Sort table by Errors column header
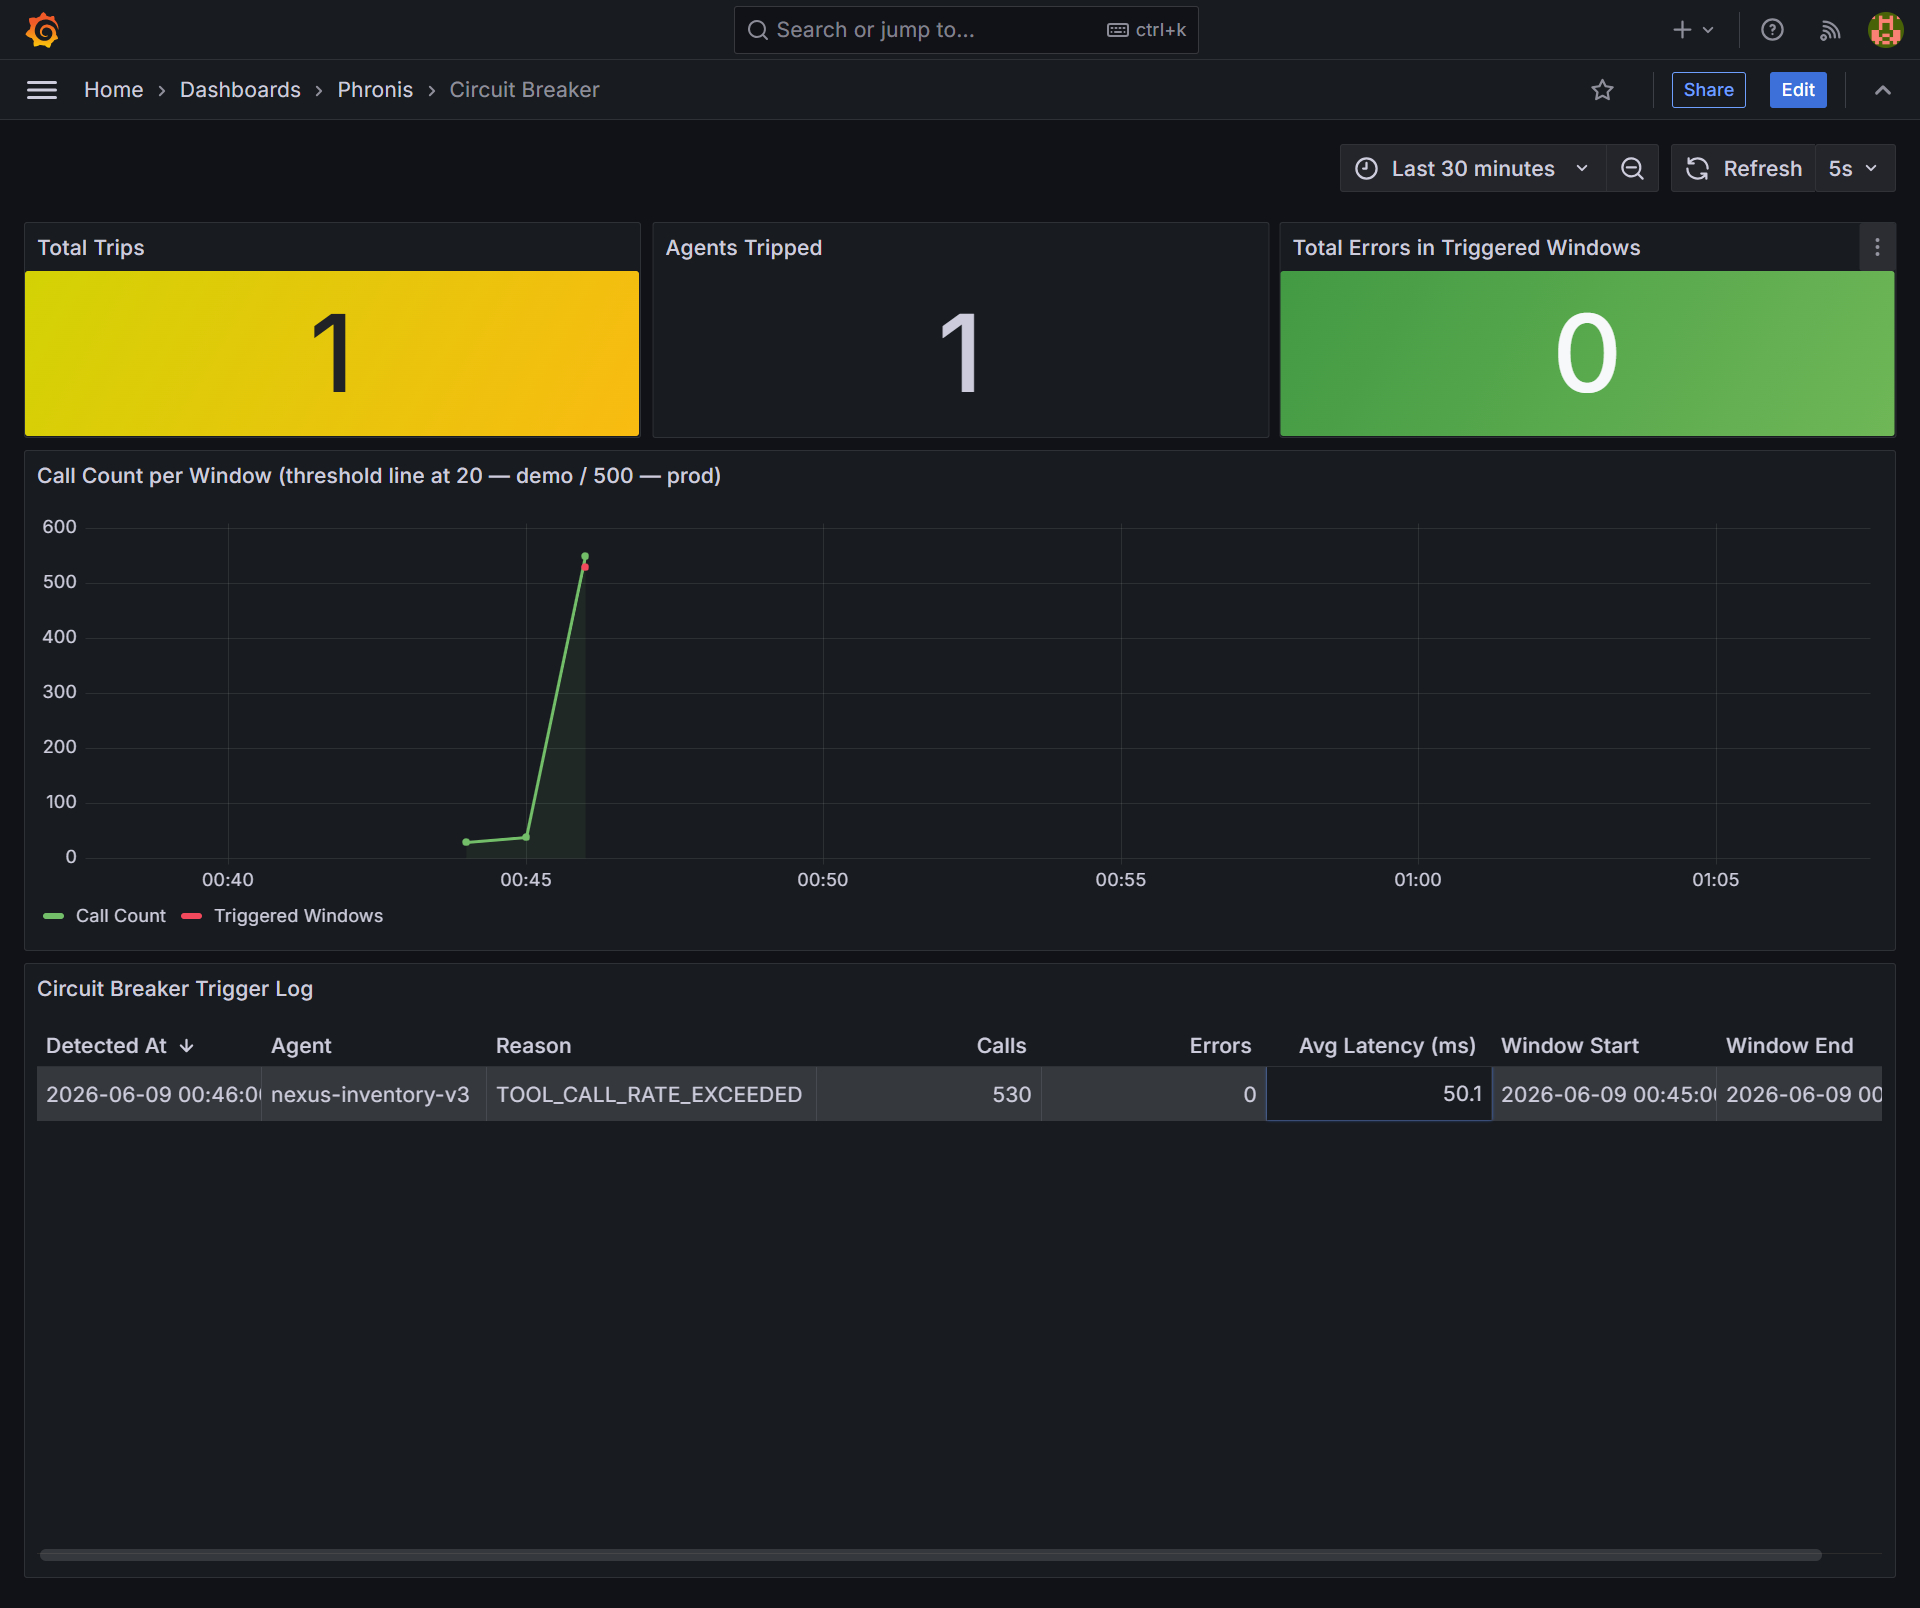Image resolution: width=1920 pixels, height=1608 pixels. pyautogui.click(x=1220, y=1046)
